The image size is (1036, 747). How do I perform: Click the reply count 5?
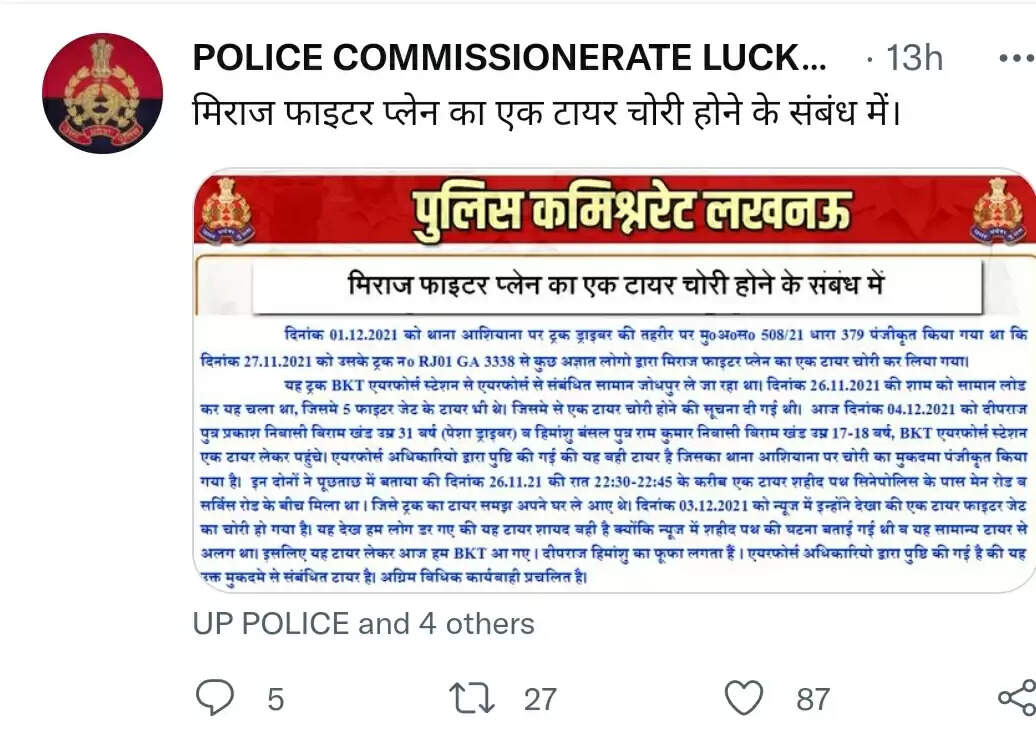pos(276,699)
